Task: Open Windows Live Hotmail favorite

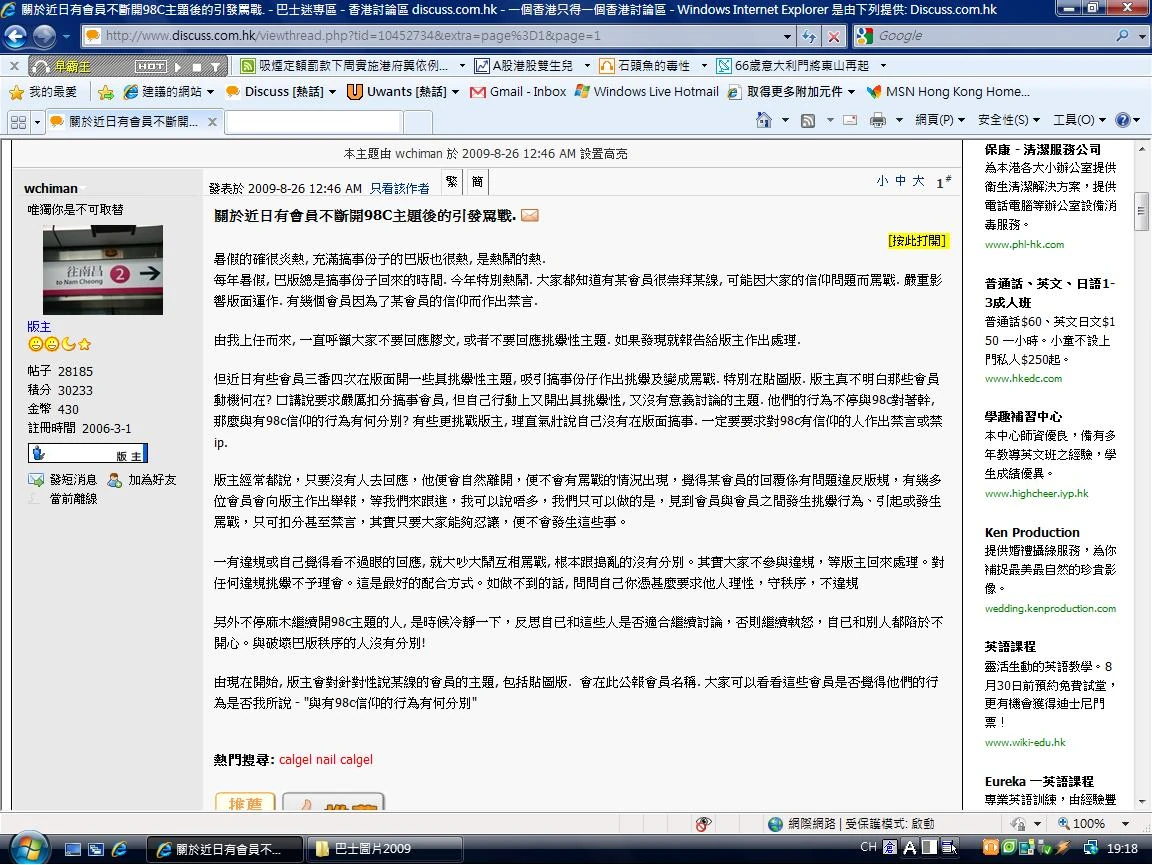Action: (647, 92)
